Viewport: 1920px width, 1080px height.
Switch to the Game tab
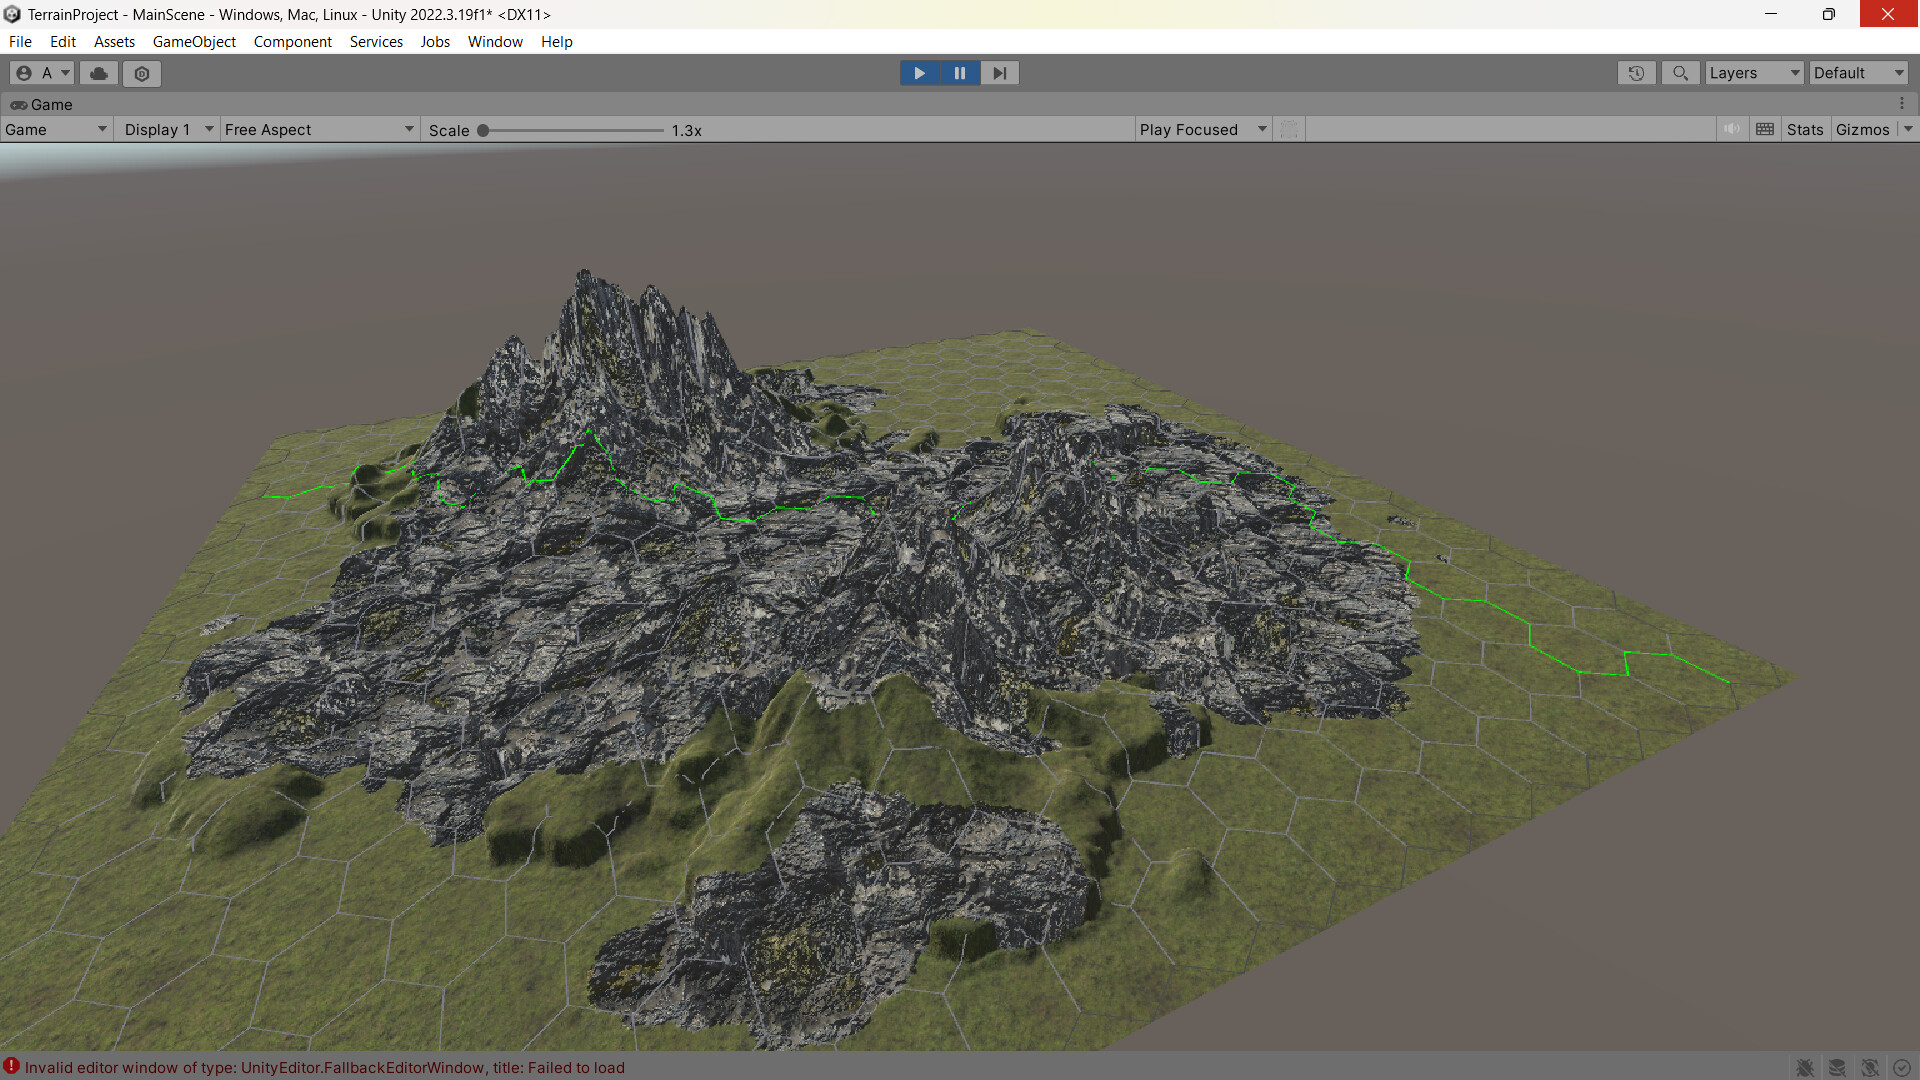coord(48,104)
